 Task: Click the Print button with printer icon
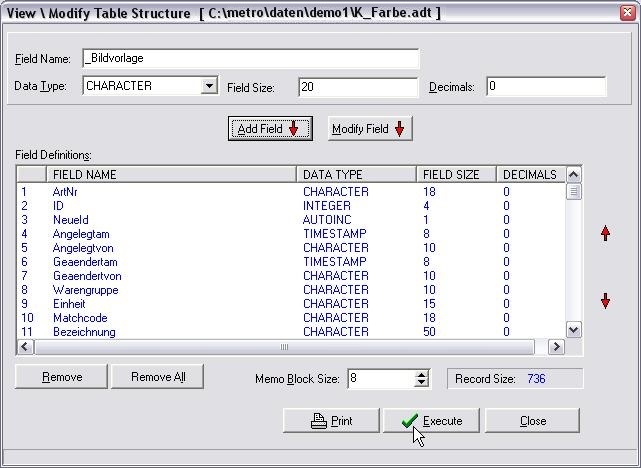(331, 421)
